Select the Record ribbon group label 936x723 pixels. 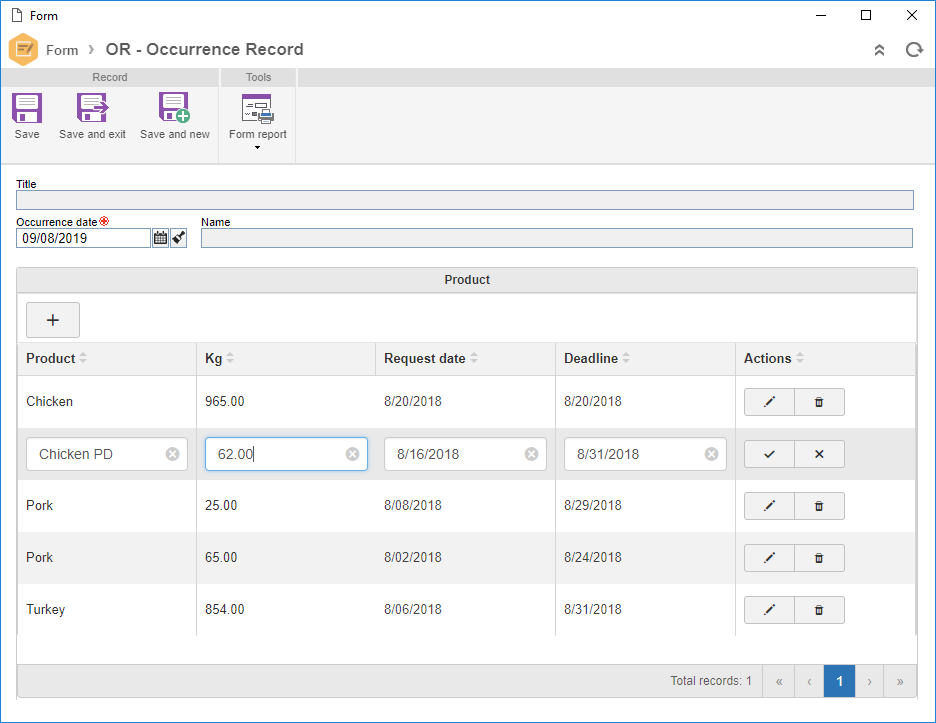(x=110, y=77)
